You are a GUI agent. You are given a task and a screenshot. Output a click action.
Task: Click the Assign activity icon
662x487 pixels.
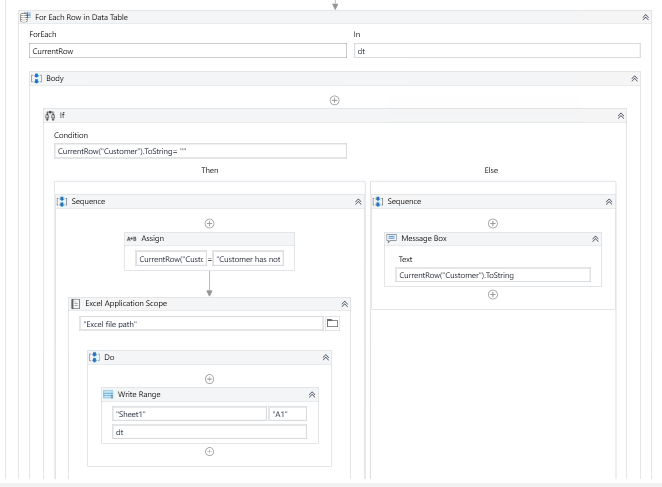coord(131,239)
